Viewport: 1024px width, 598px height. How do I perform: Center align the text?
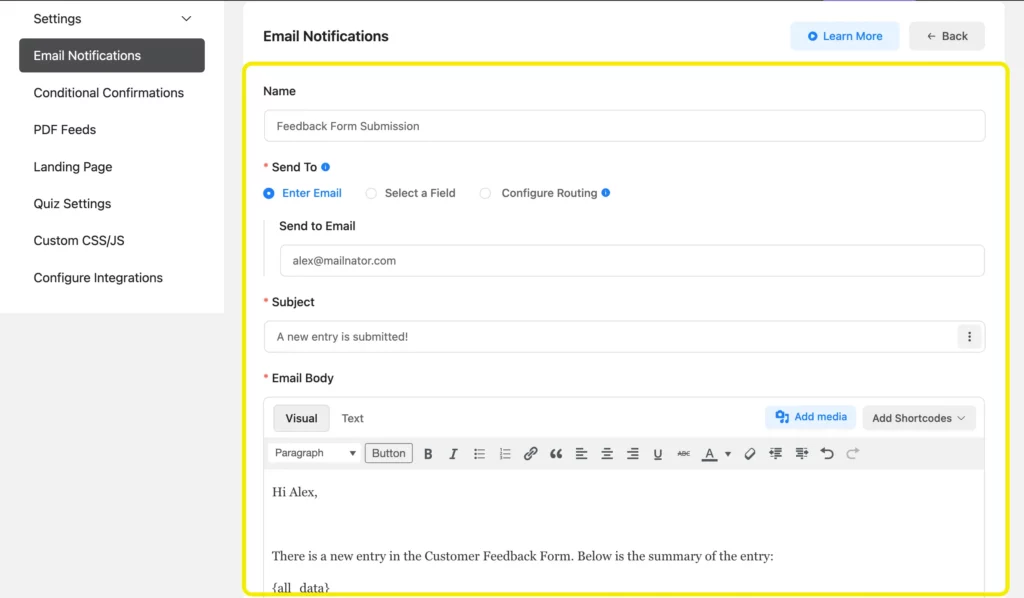[x=607, y=454]
